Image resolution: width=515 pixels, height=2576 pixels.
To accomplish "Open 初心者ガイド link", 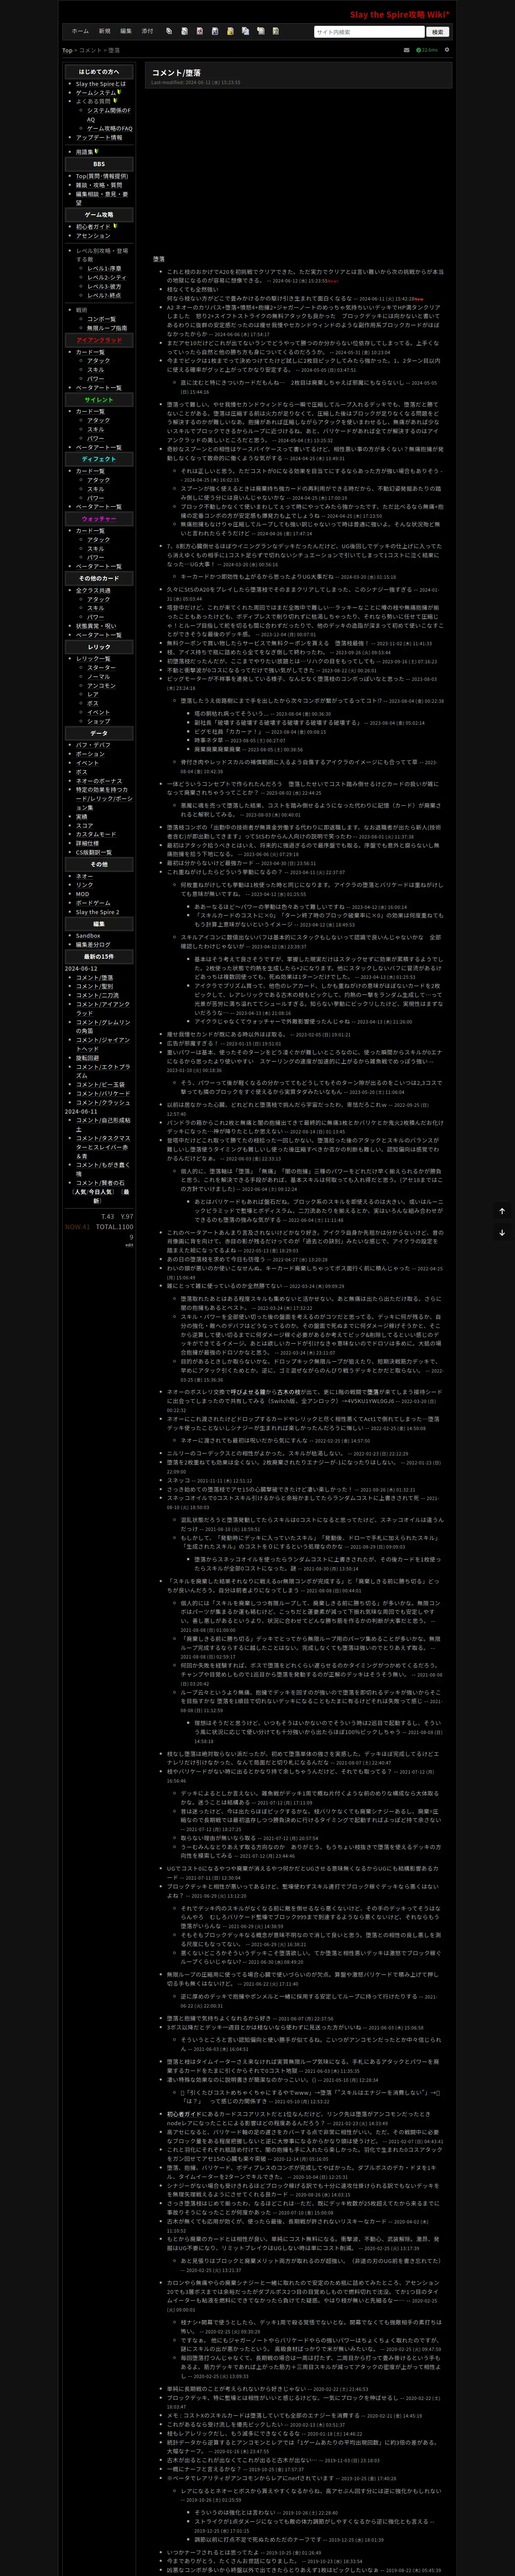I will (93, 227).
